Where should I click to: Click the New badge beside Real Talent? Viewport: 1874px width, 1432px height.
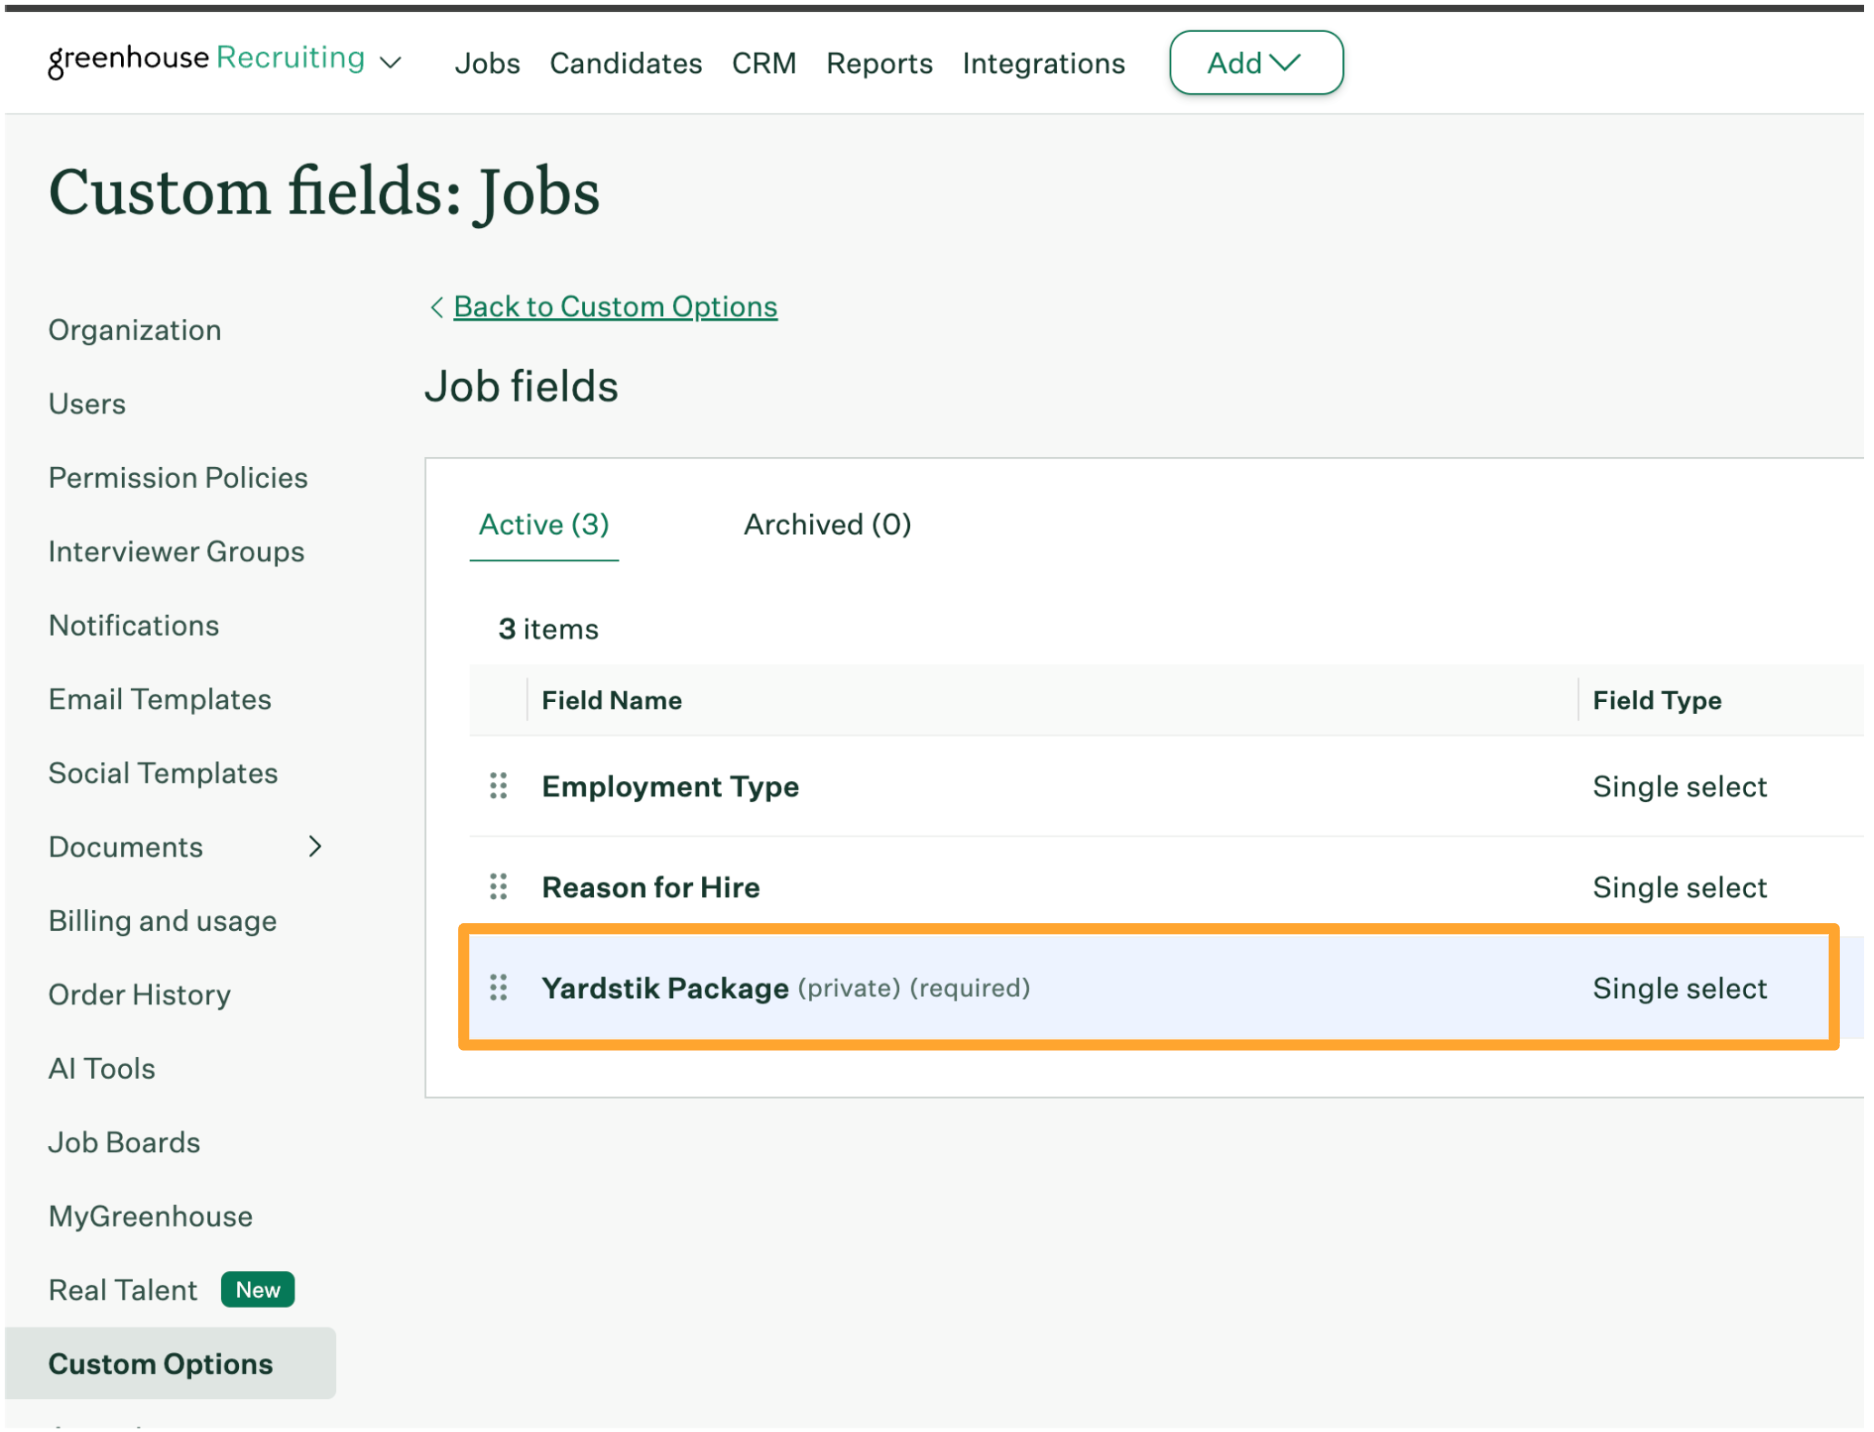click(x=258, y=1291)
